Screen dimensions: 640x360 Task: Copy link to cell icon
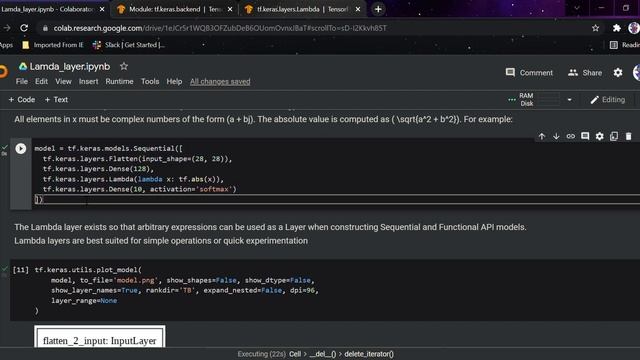click(571, 136)
